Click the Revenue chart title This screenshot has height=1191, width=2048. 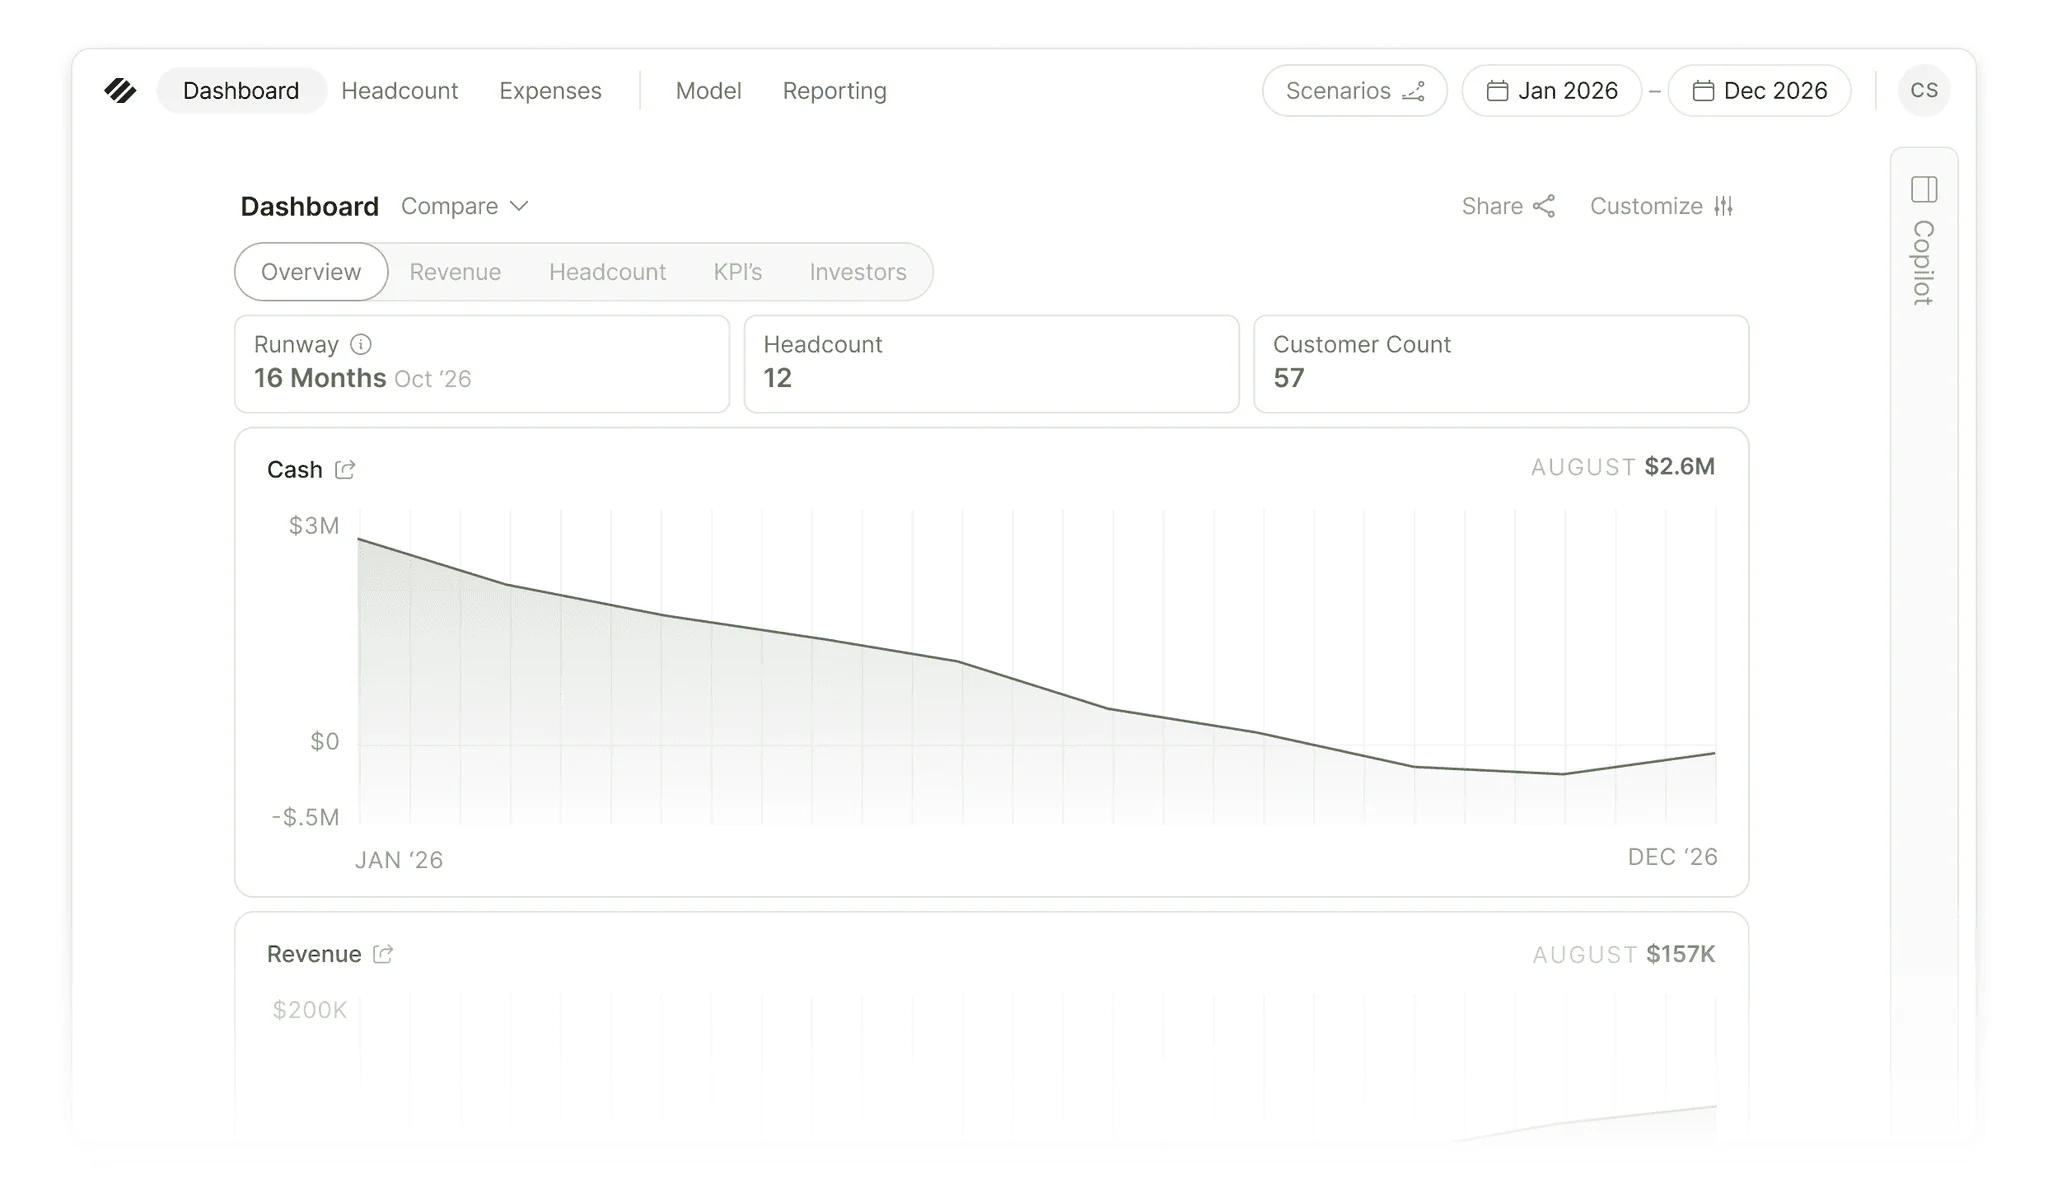pyautogui.click(x=314, y=954)
